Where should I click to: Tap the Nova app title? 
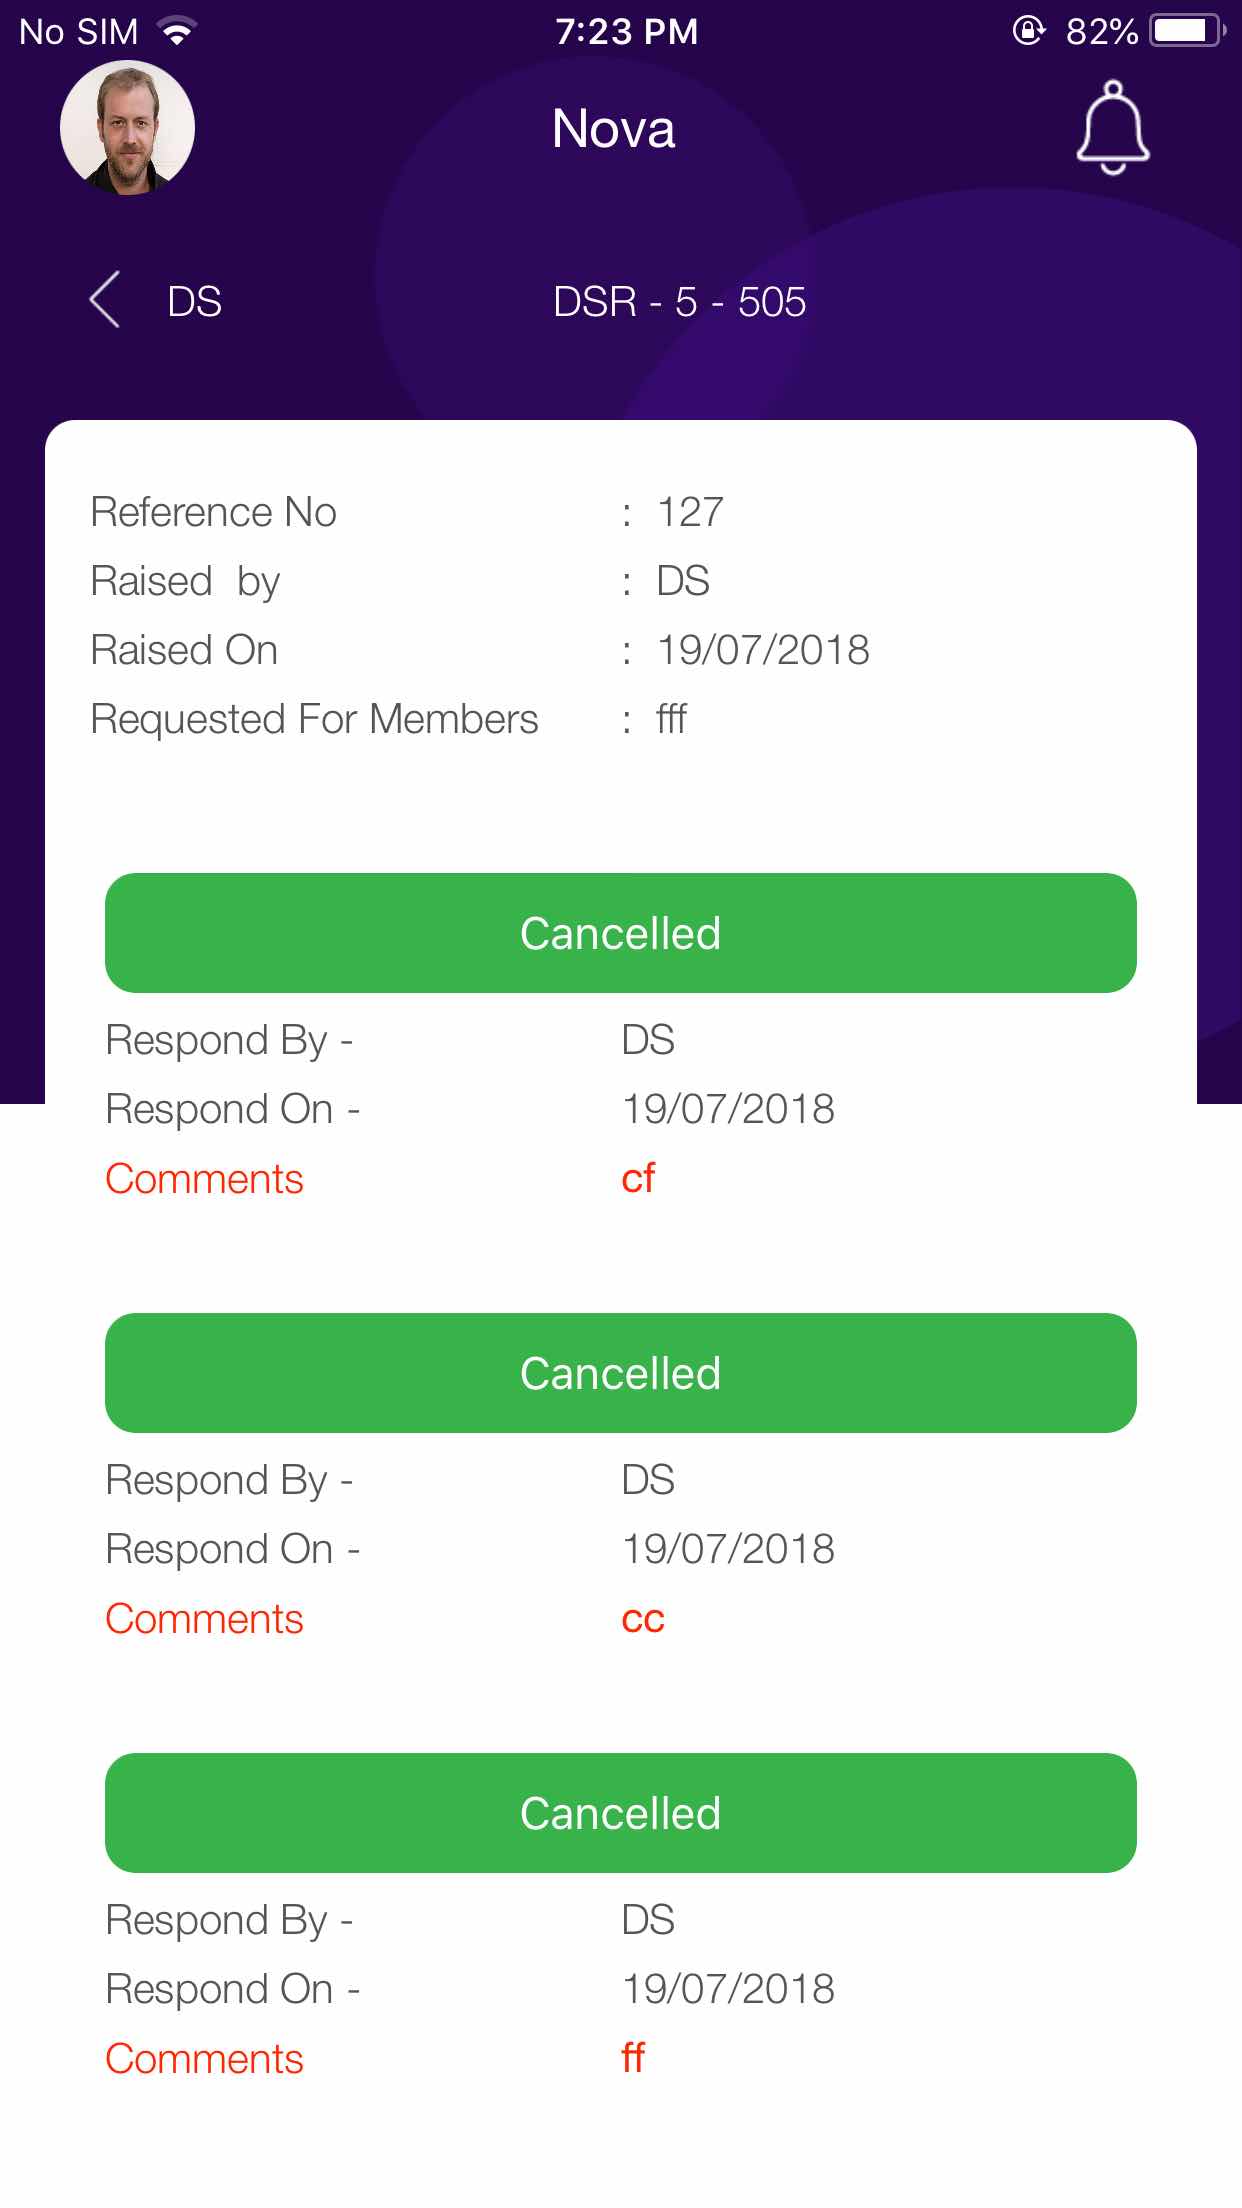613,129
